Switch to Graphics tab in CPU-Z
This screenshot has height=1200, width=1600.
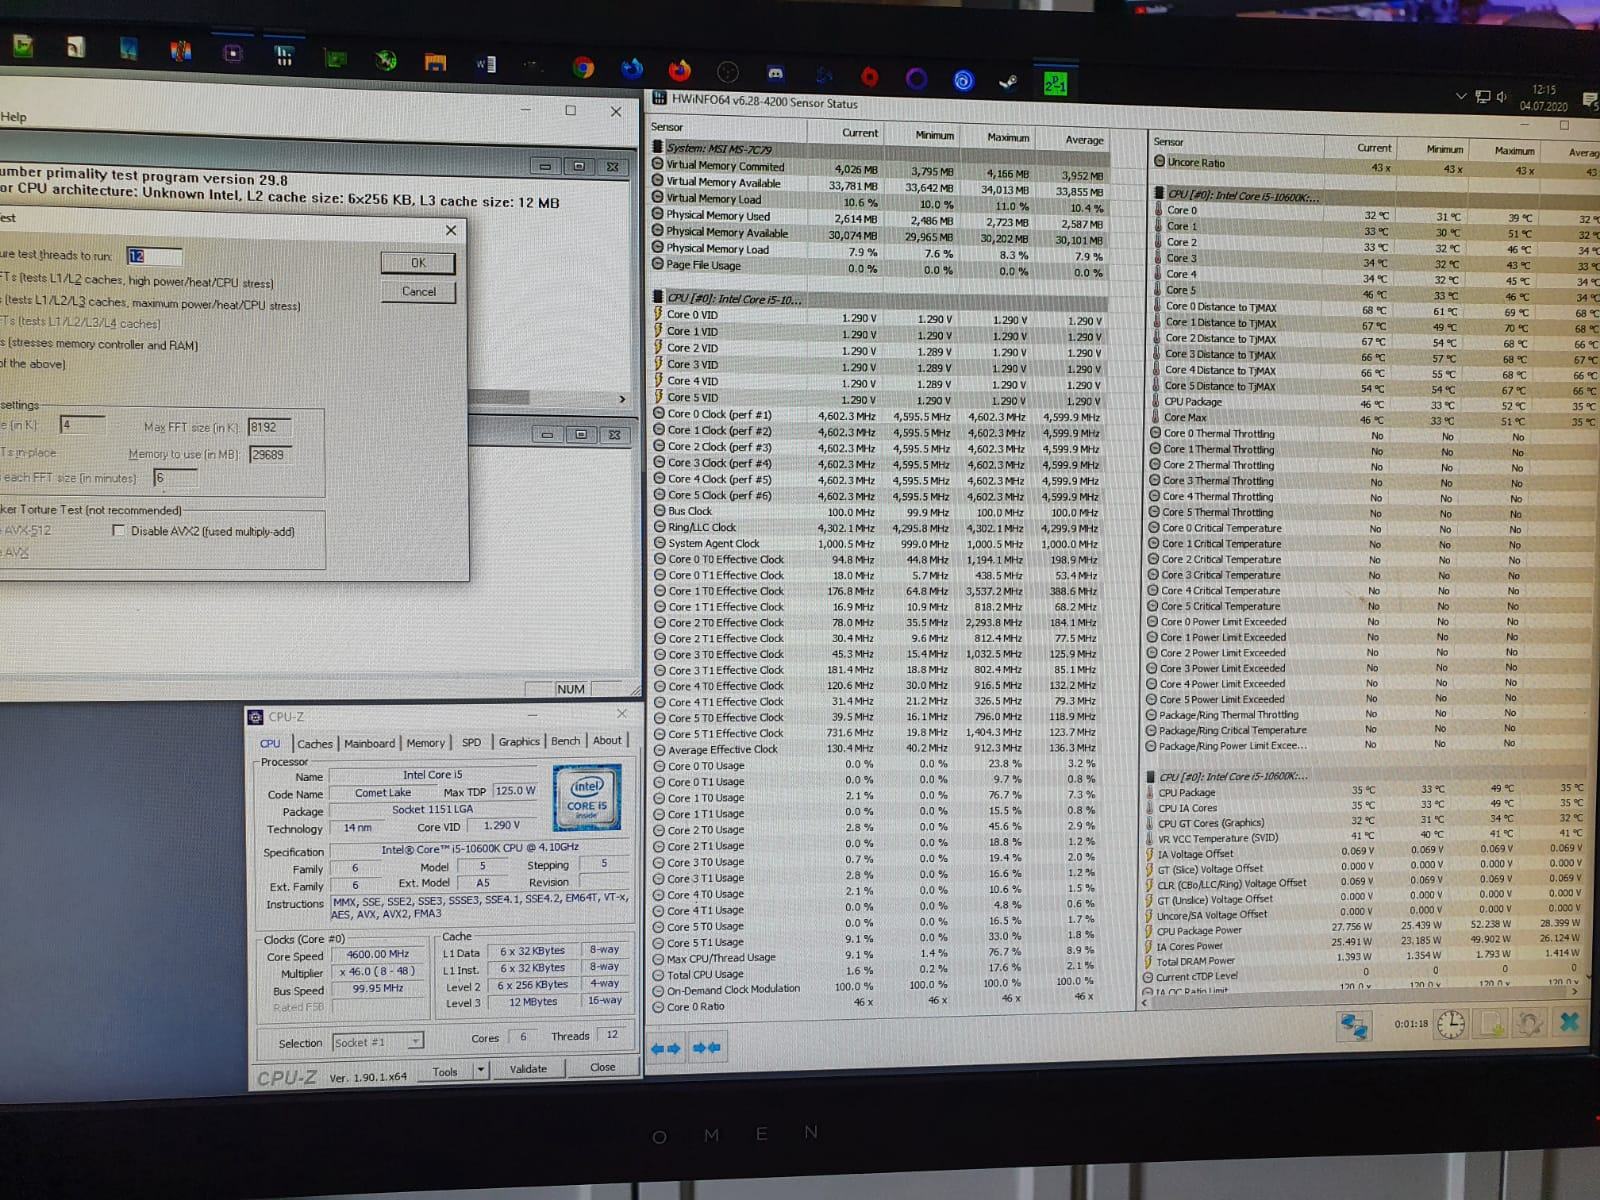pos(519,741)
